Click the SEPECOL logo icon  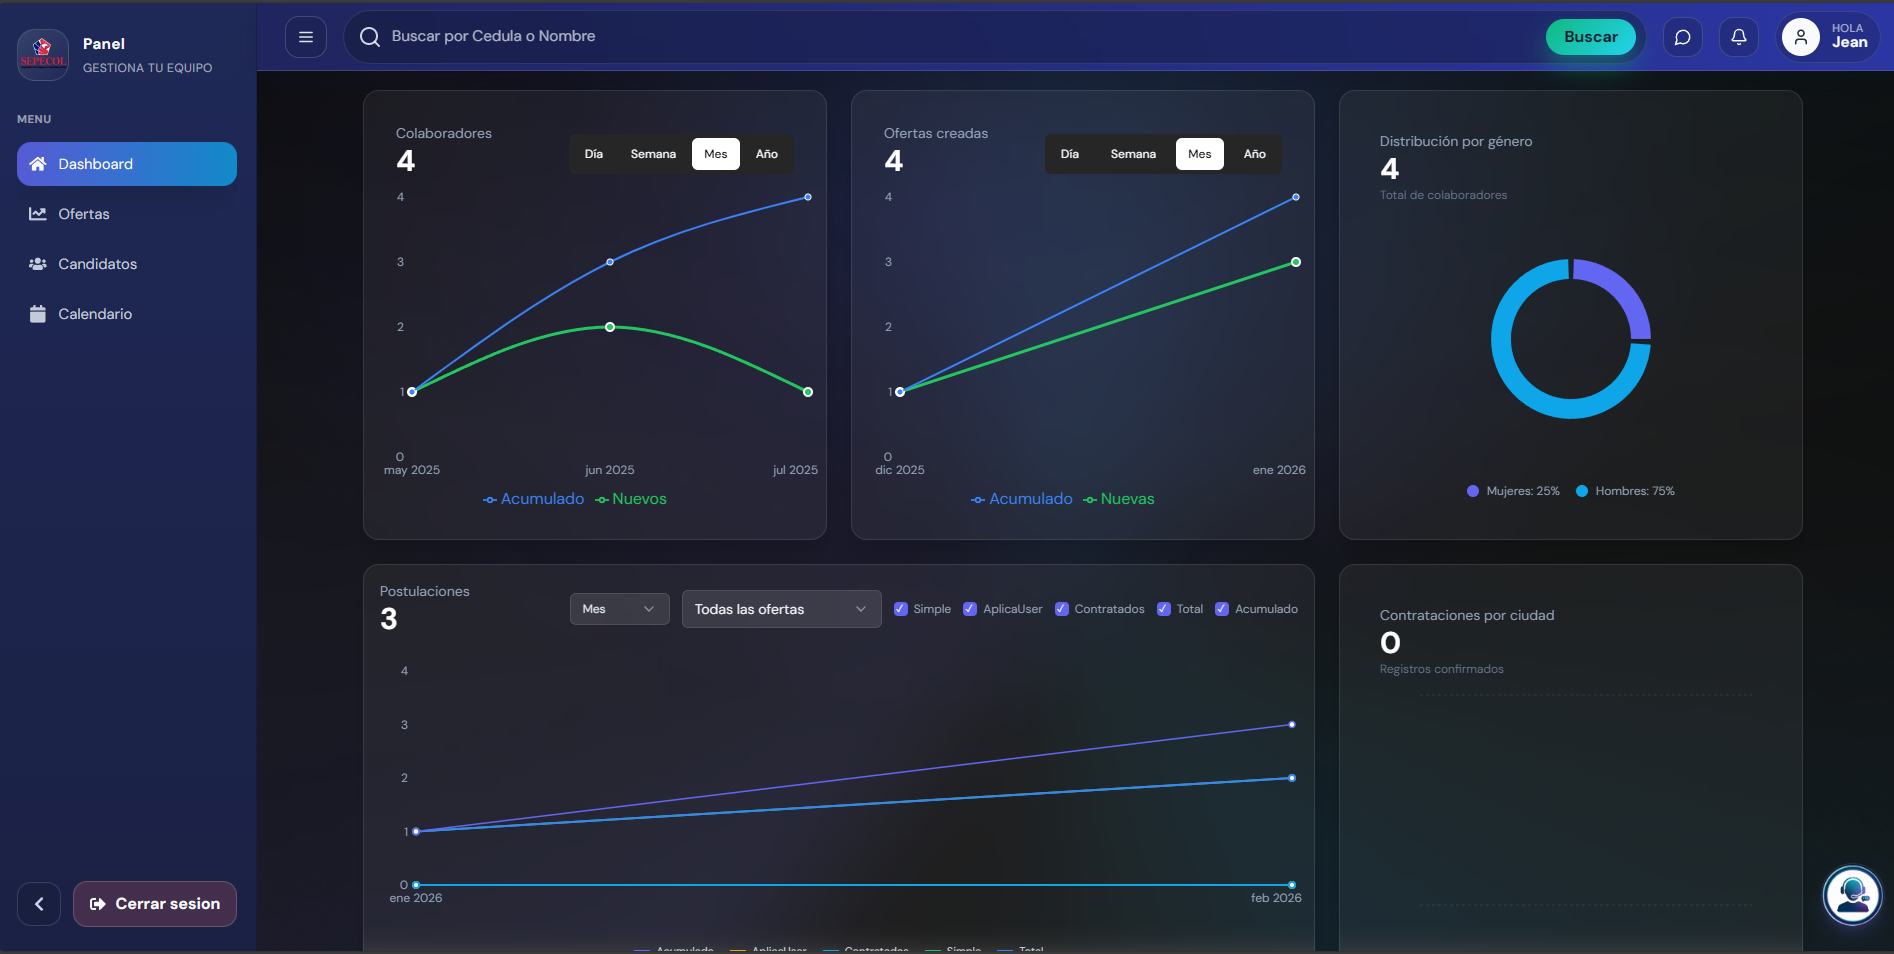42,54
